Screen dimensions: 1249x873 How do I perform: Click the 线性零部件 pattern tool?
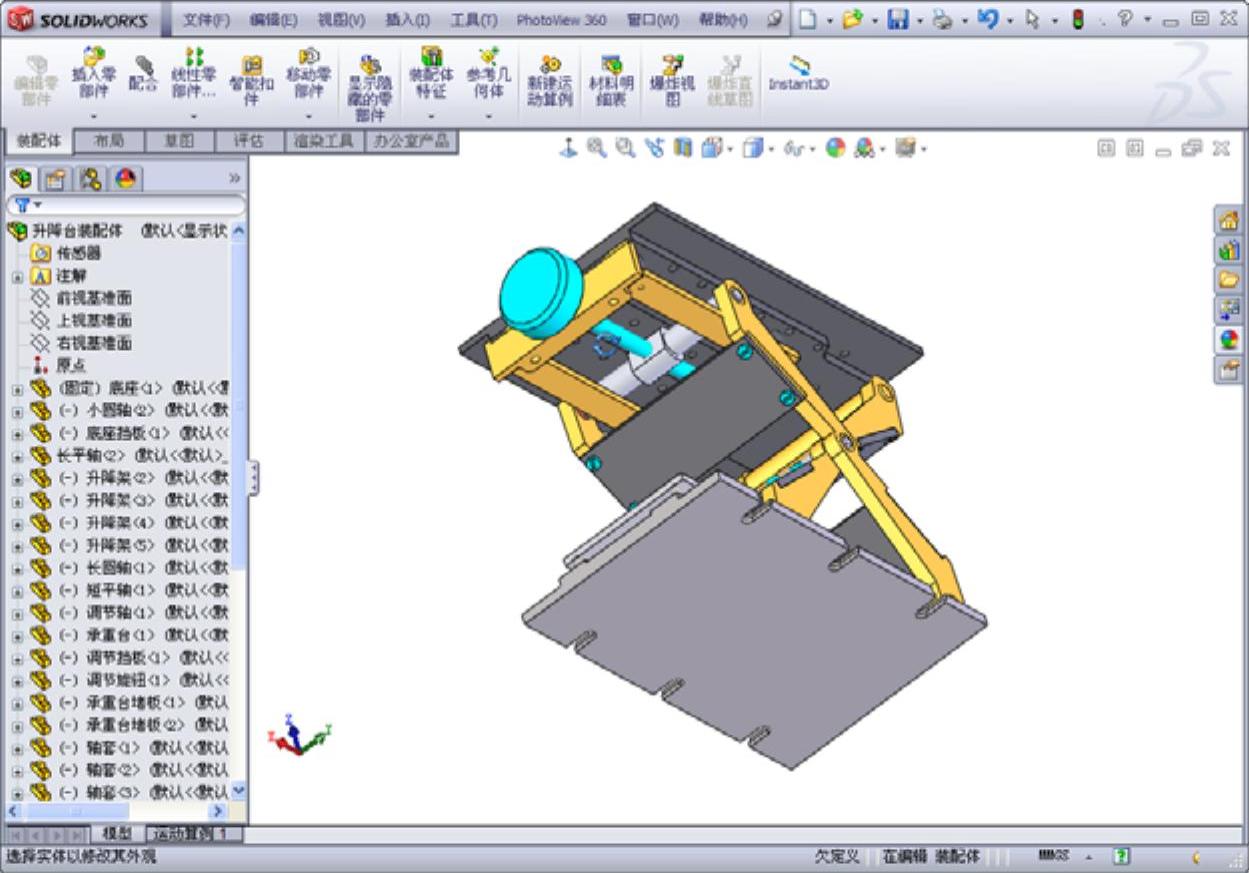coord(193,74)
